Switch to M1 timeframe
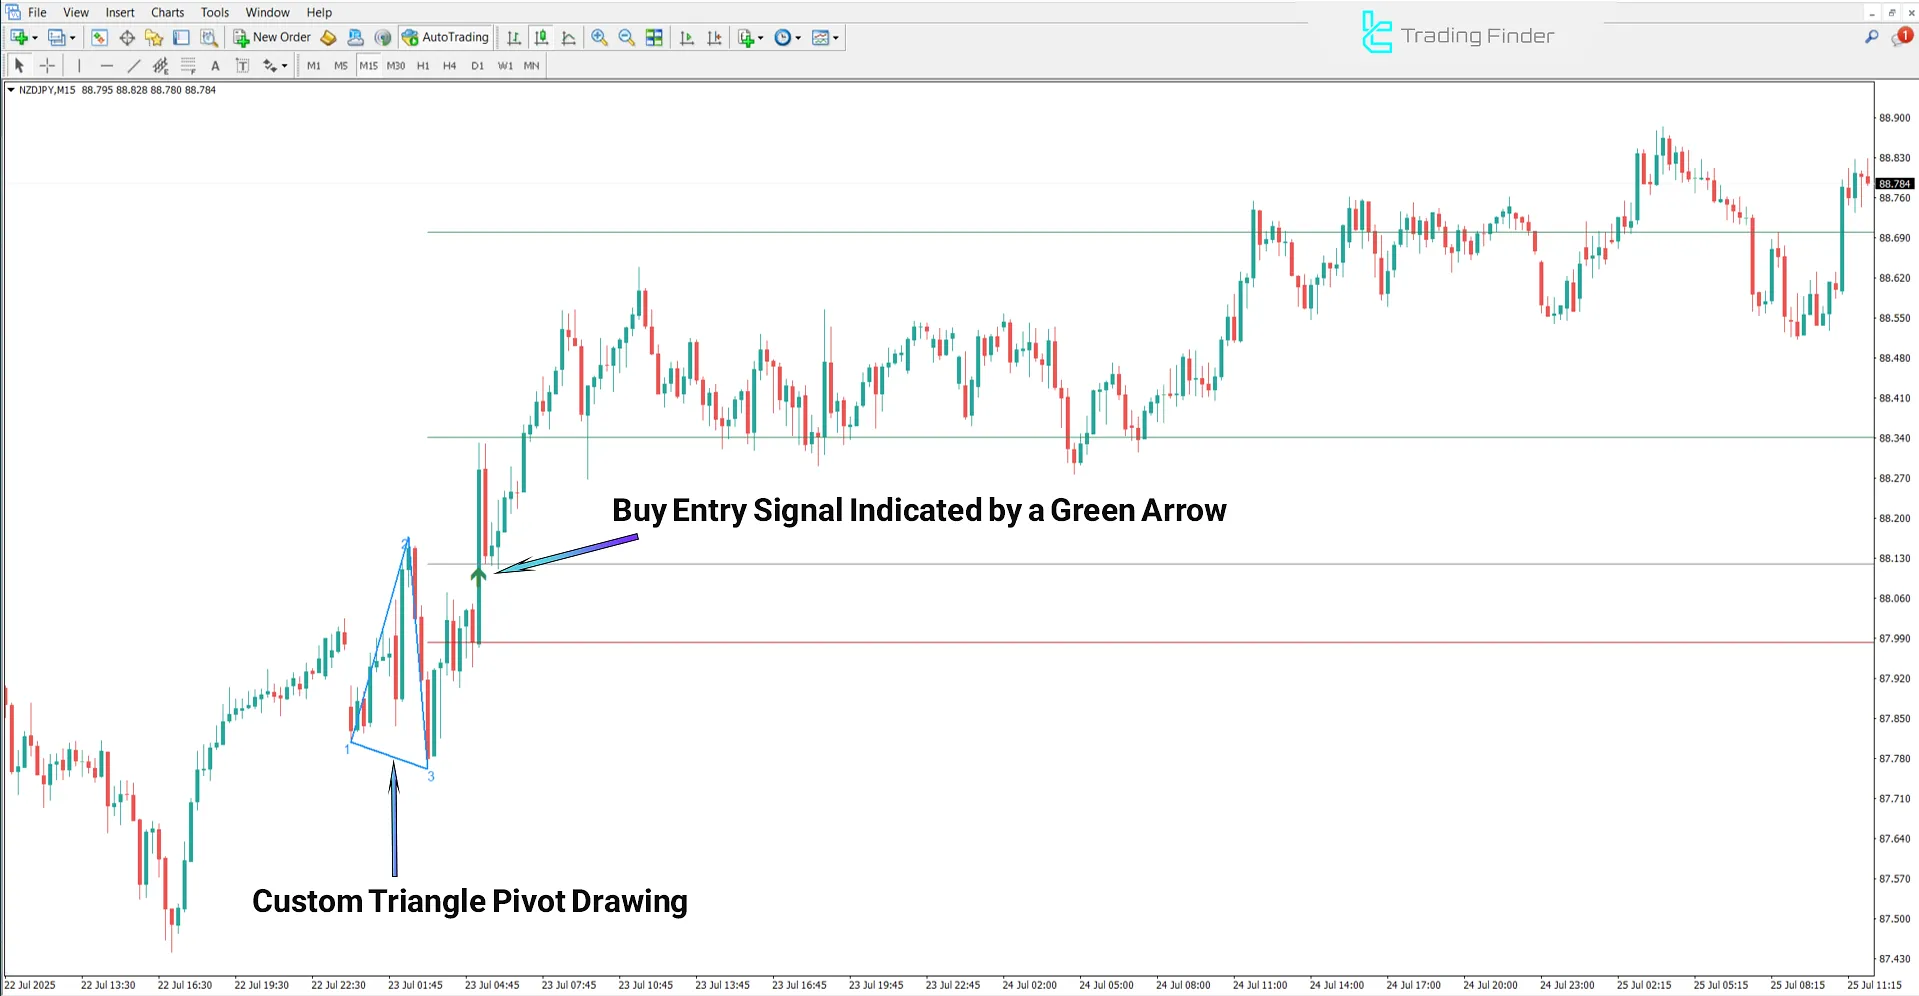The image size is (1919, 996). 314,66
